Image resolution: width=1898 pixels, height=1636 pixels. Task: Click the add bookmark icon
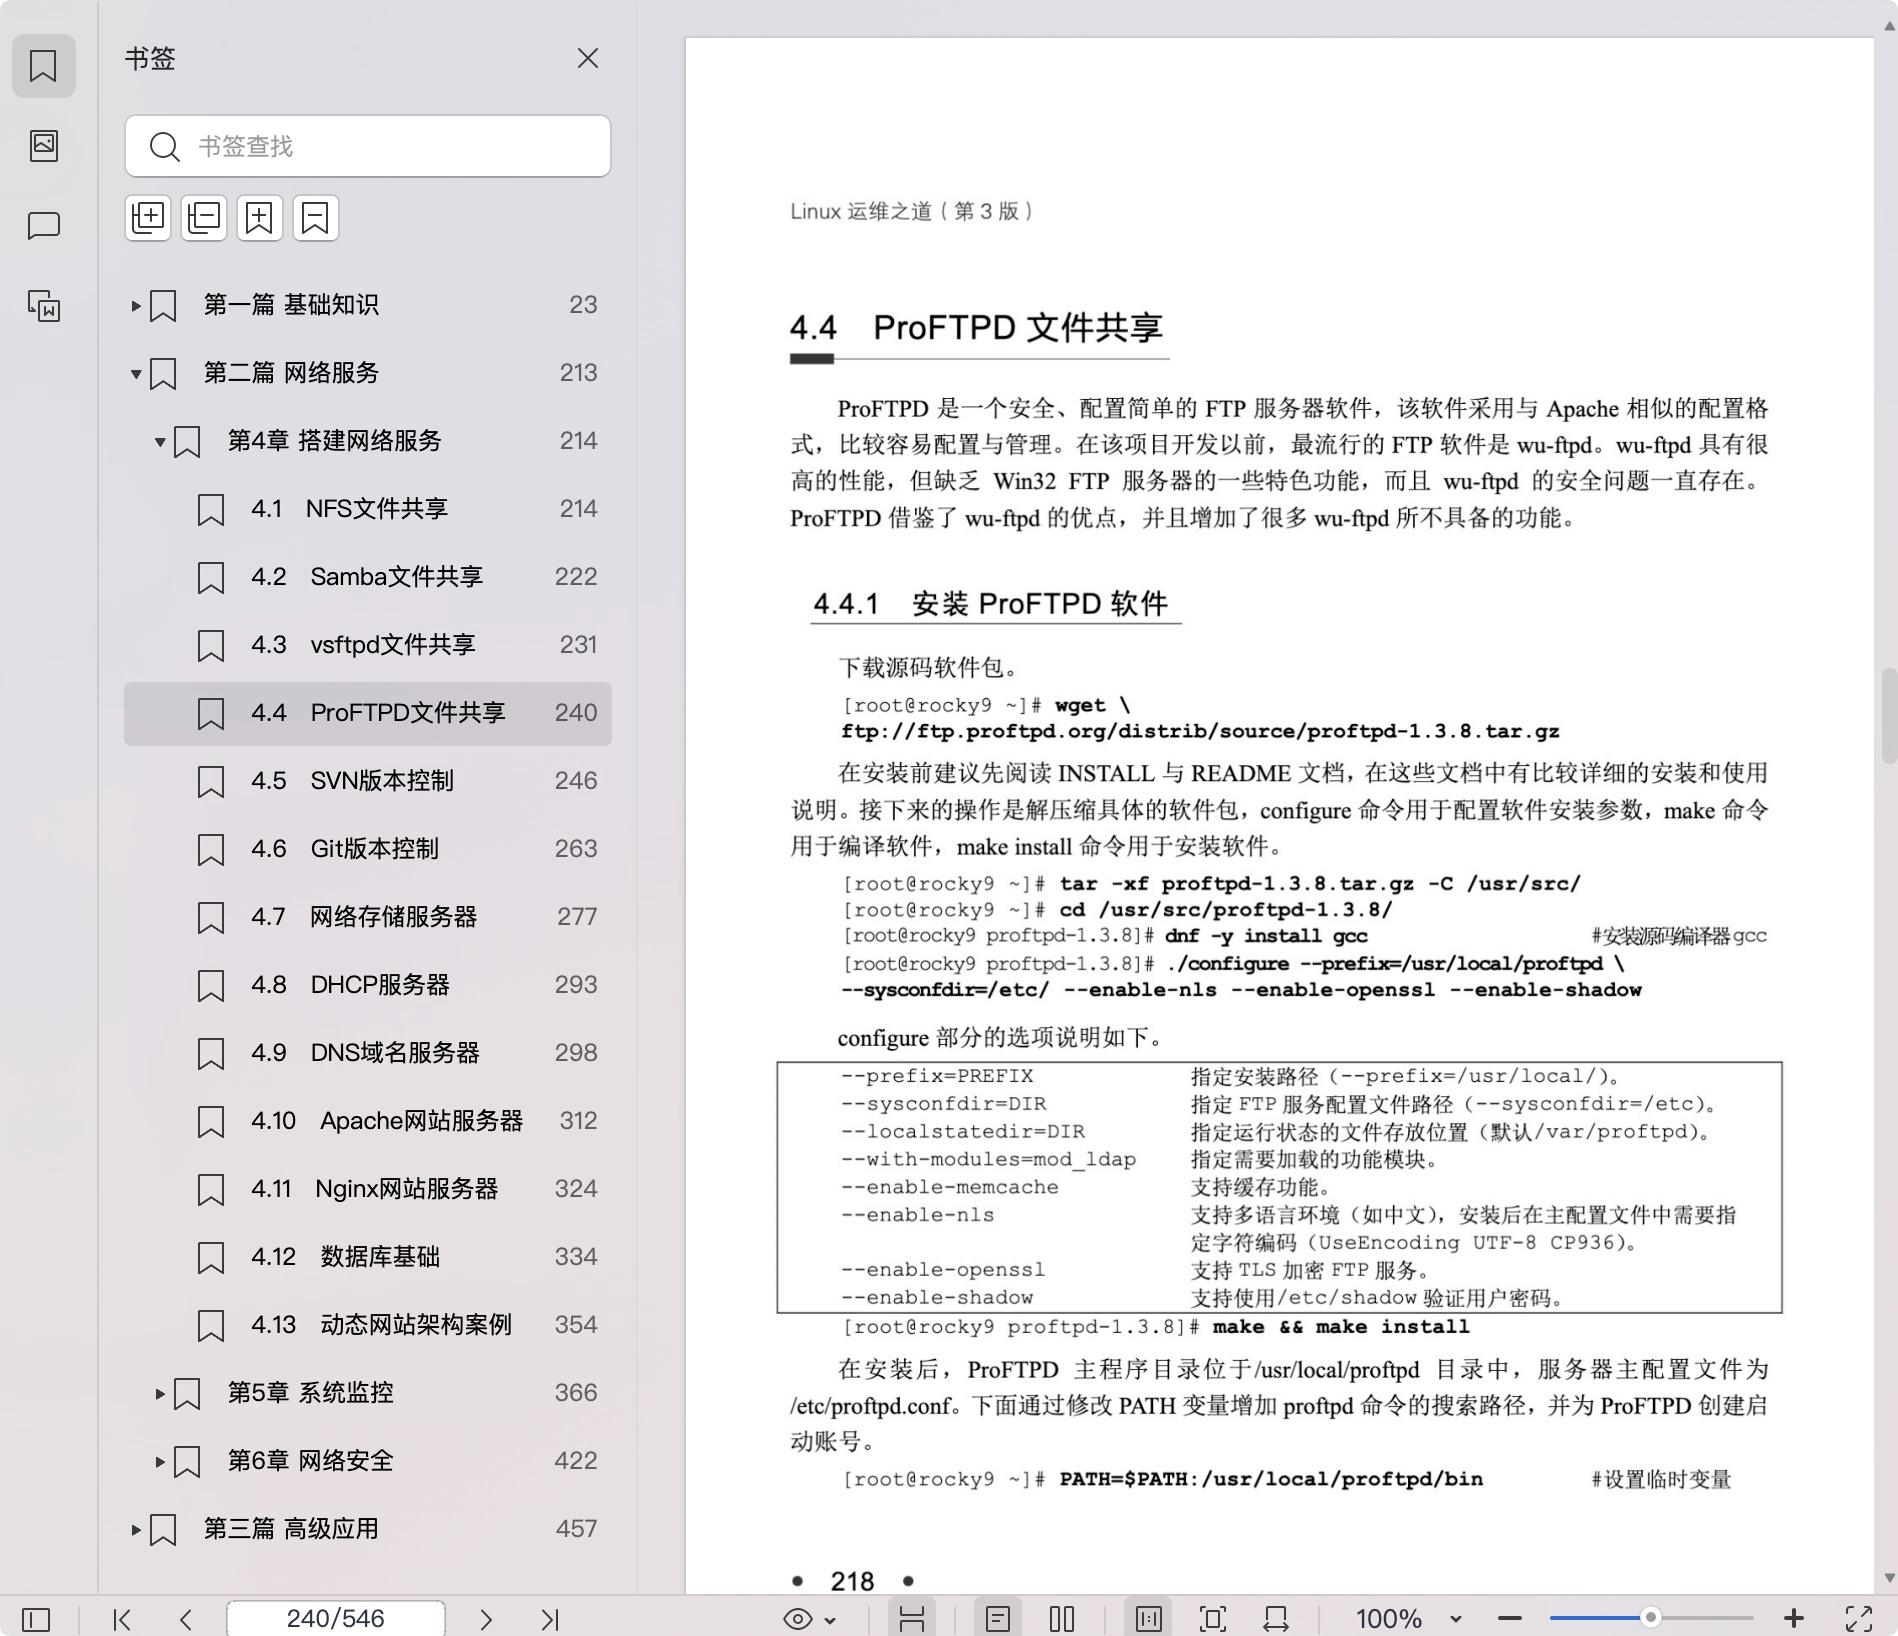click(260, 217)
